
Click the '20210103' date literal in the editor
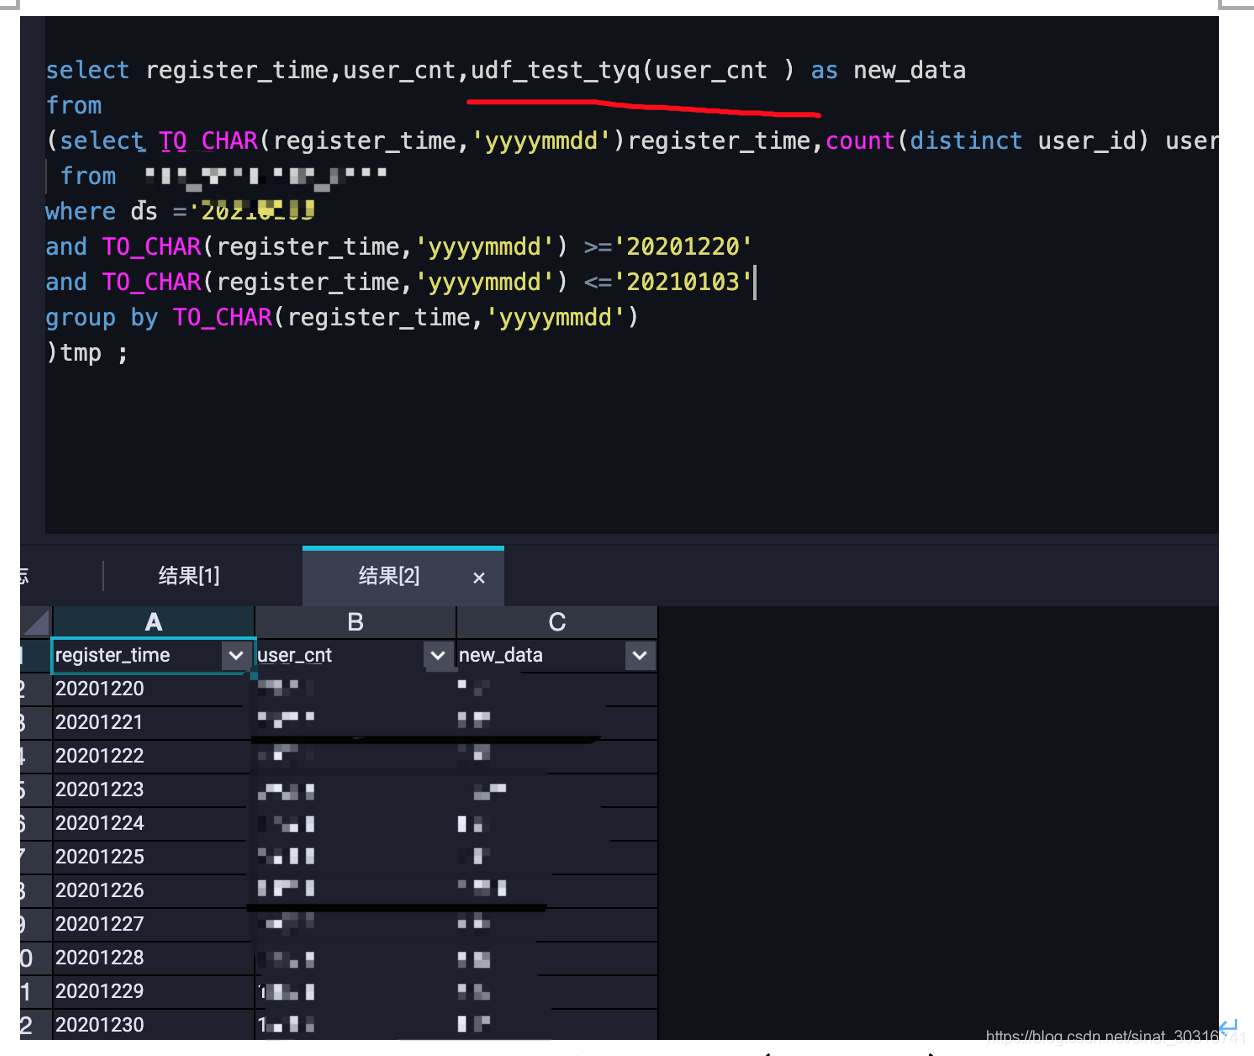coord(683,282)
